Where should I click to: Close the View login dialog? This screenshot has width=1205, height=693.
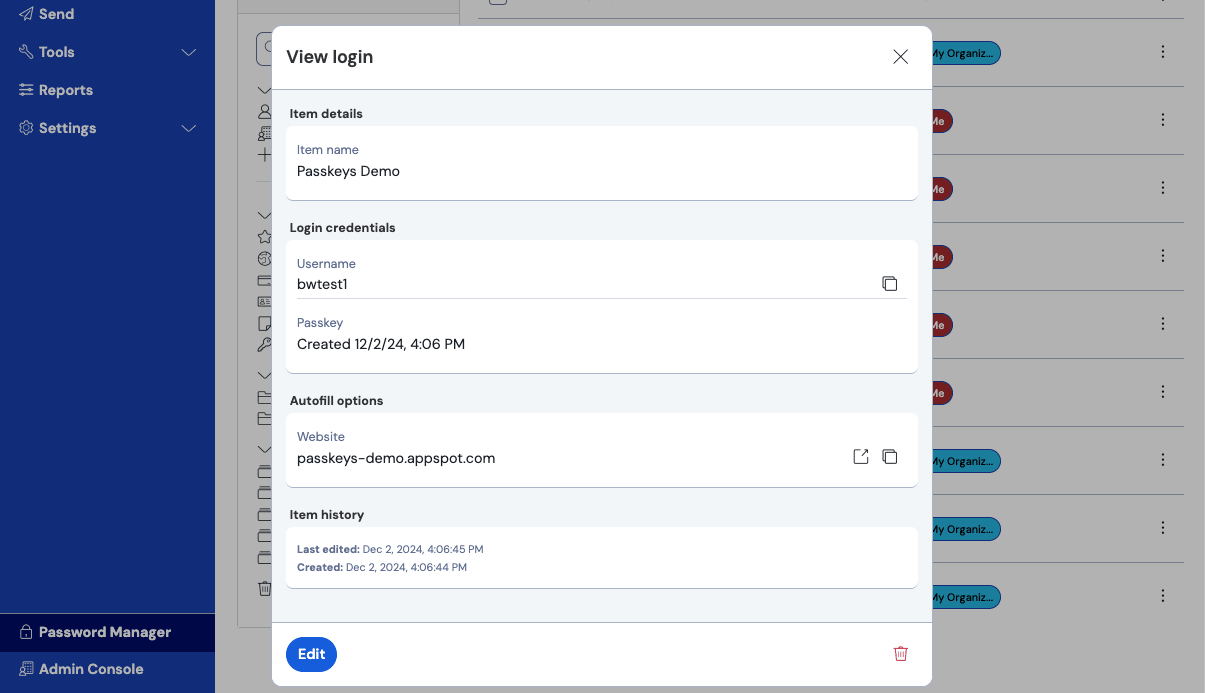(x=900, y=57)
